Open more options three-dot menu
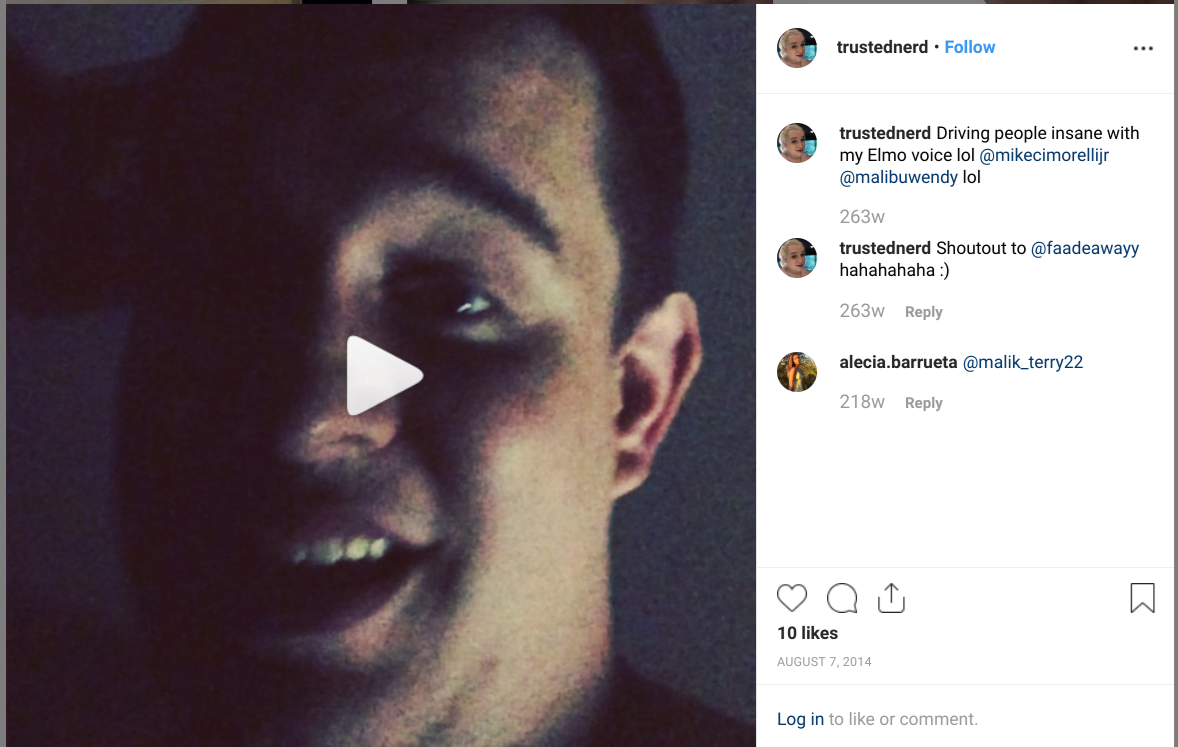 tap(1143, 48)
